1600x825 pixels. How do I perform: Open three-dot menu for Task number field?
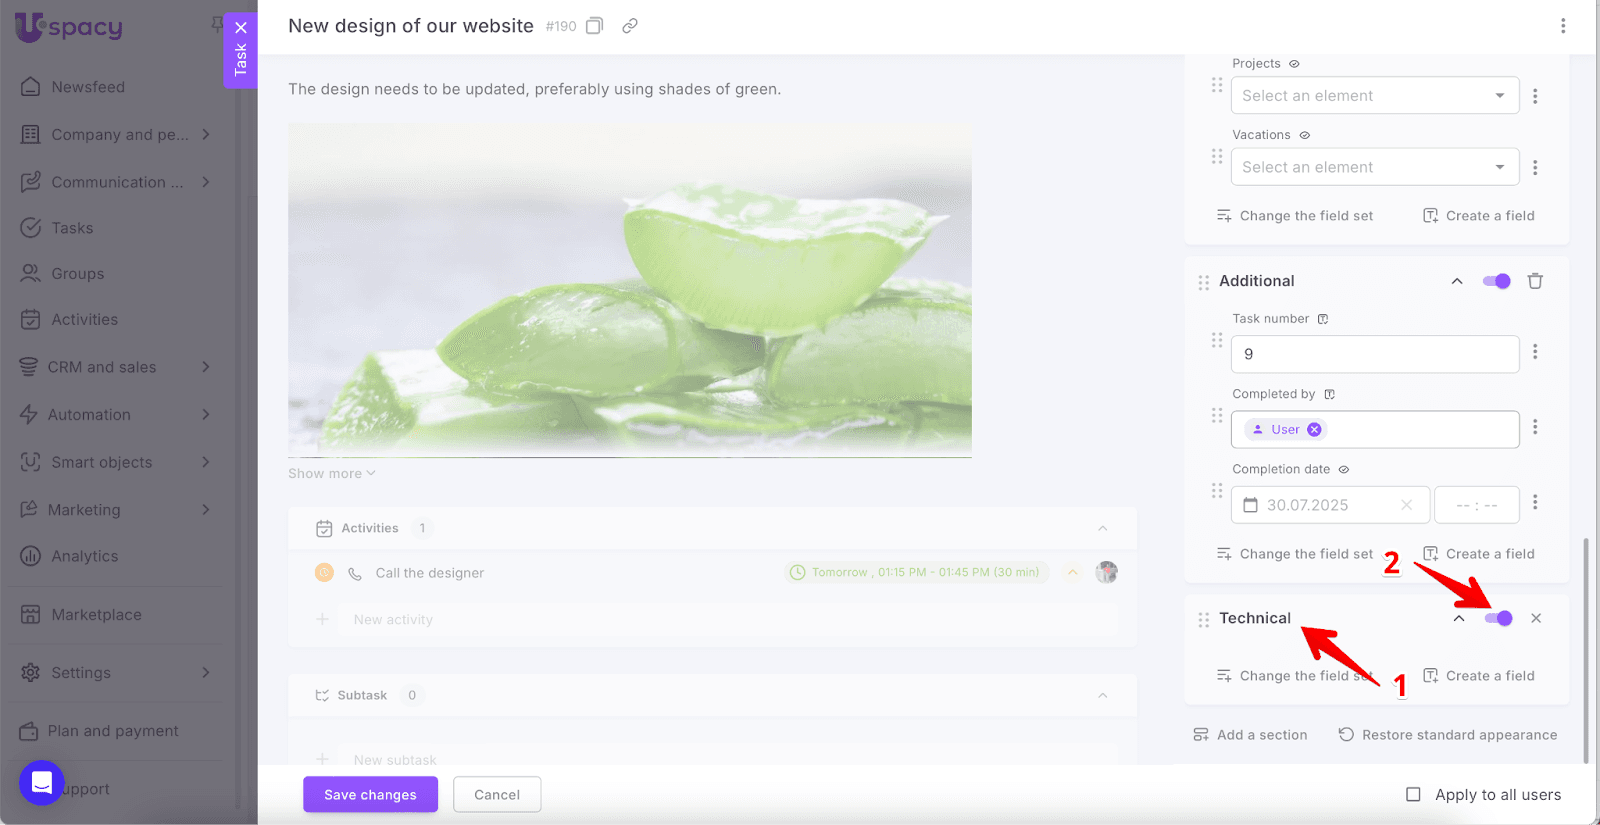[x=1535, y=352]
